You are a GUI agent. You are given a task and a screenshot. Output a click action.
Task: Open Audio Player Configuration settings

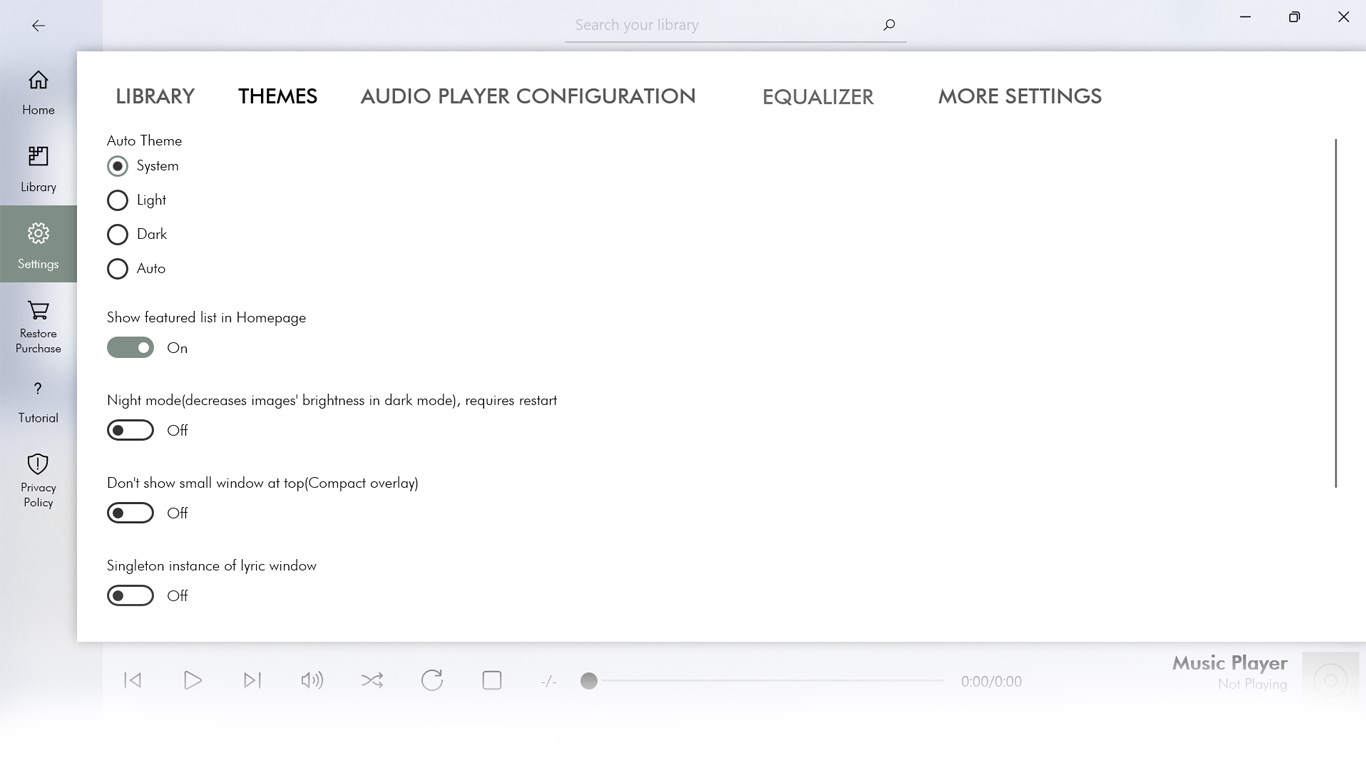click(528, 96)
